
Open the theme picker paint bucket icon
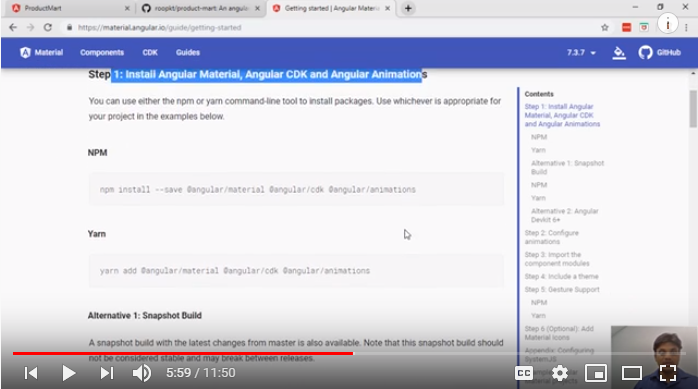pos(619,53)
